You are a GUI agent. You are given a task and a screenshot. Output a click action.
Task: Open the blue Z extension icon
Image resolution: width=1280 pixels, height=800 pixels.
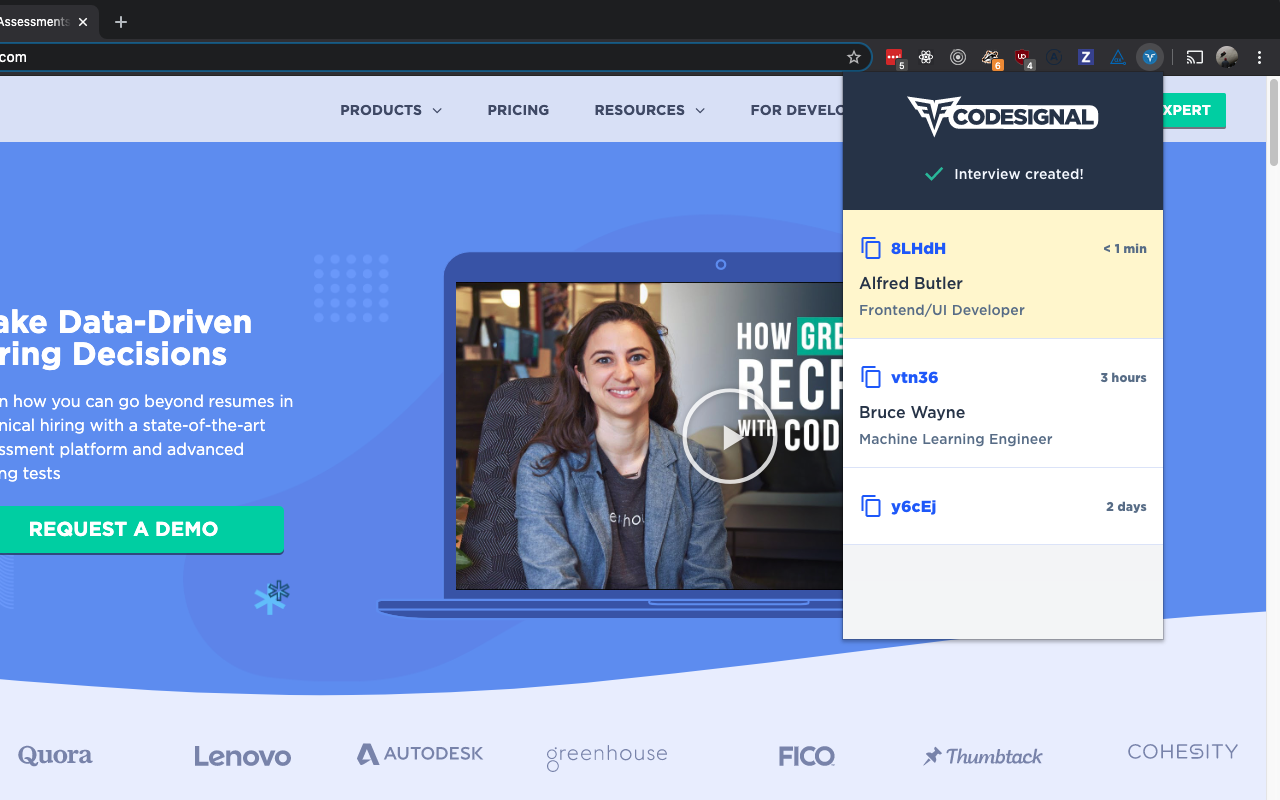click(x=1086, y=57)
